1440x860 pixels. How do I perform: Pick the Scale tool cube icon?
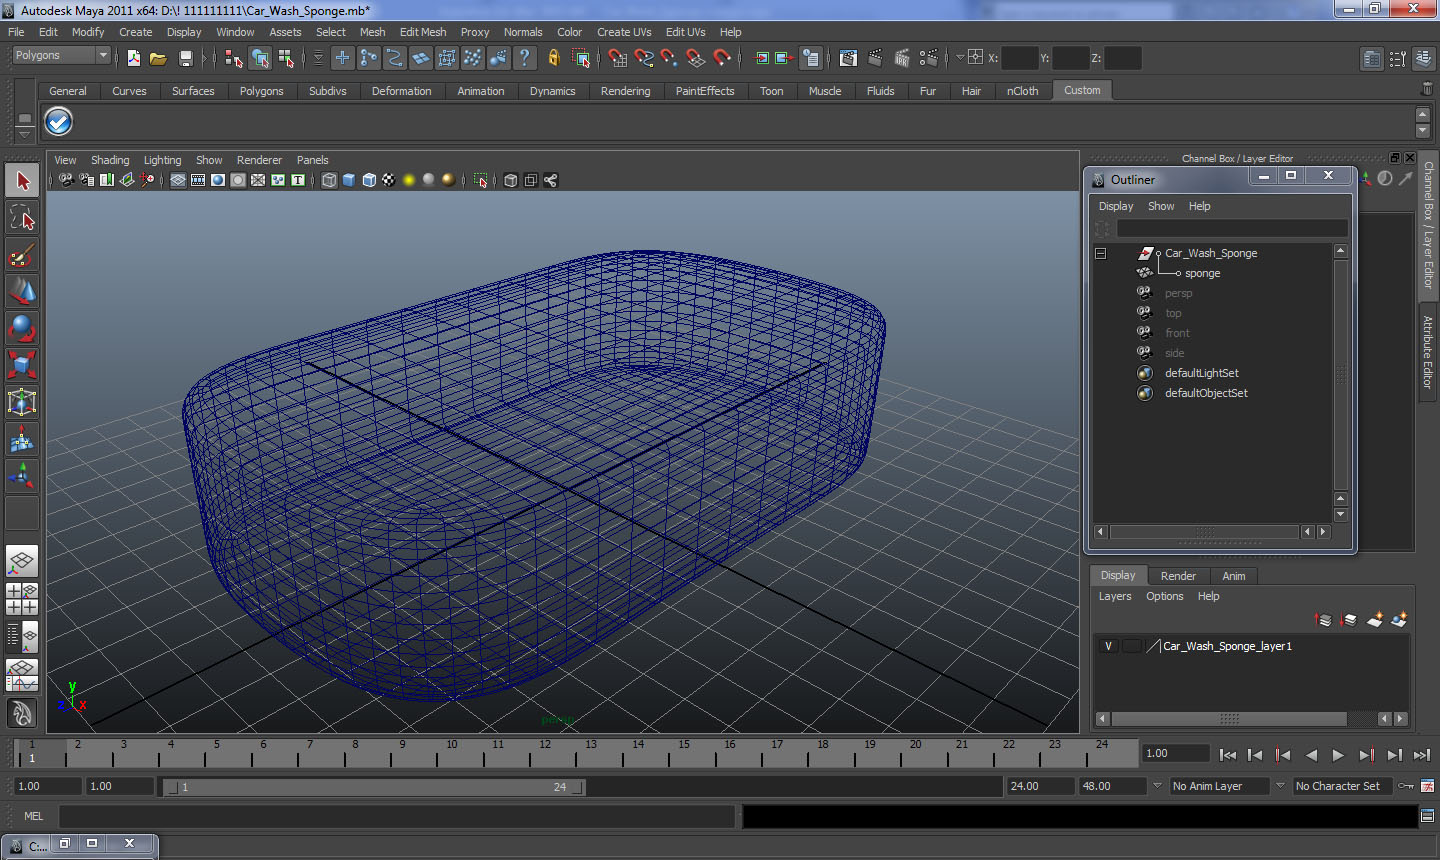pos(22,364)
